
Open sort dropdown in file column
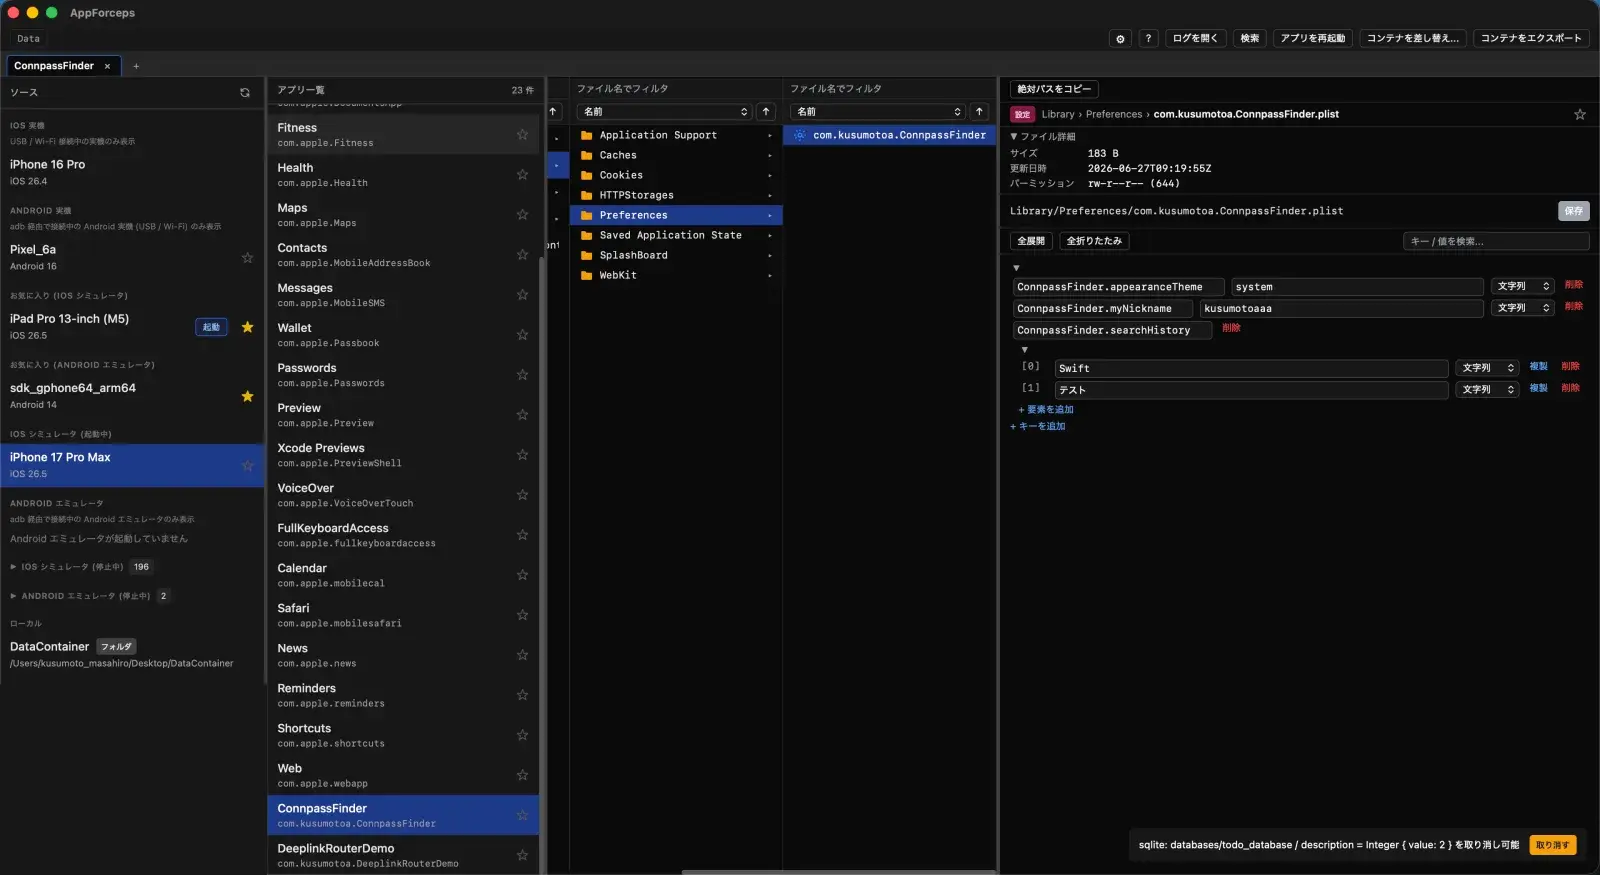point(877,111)
